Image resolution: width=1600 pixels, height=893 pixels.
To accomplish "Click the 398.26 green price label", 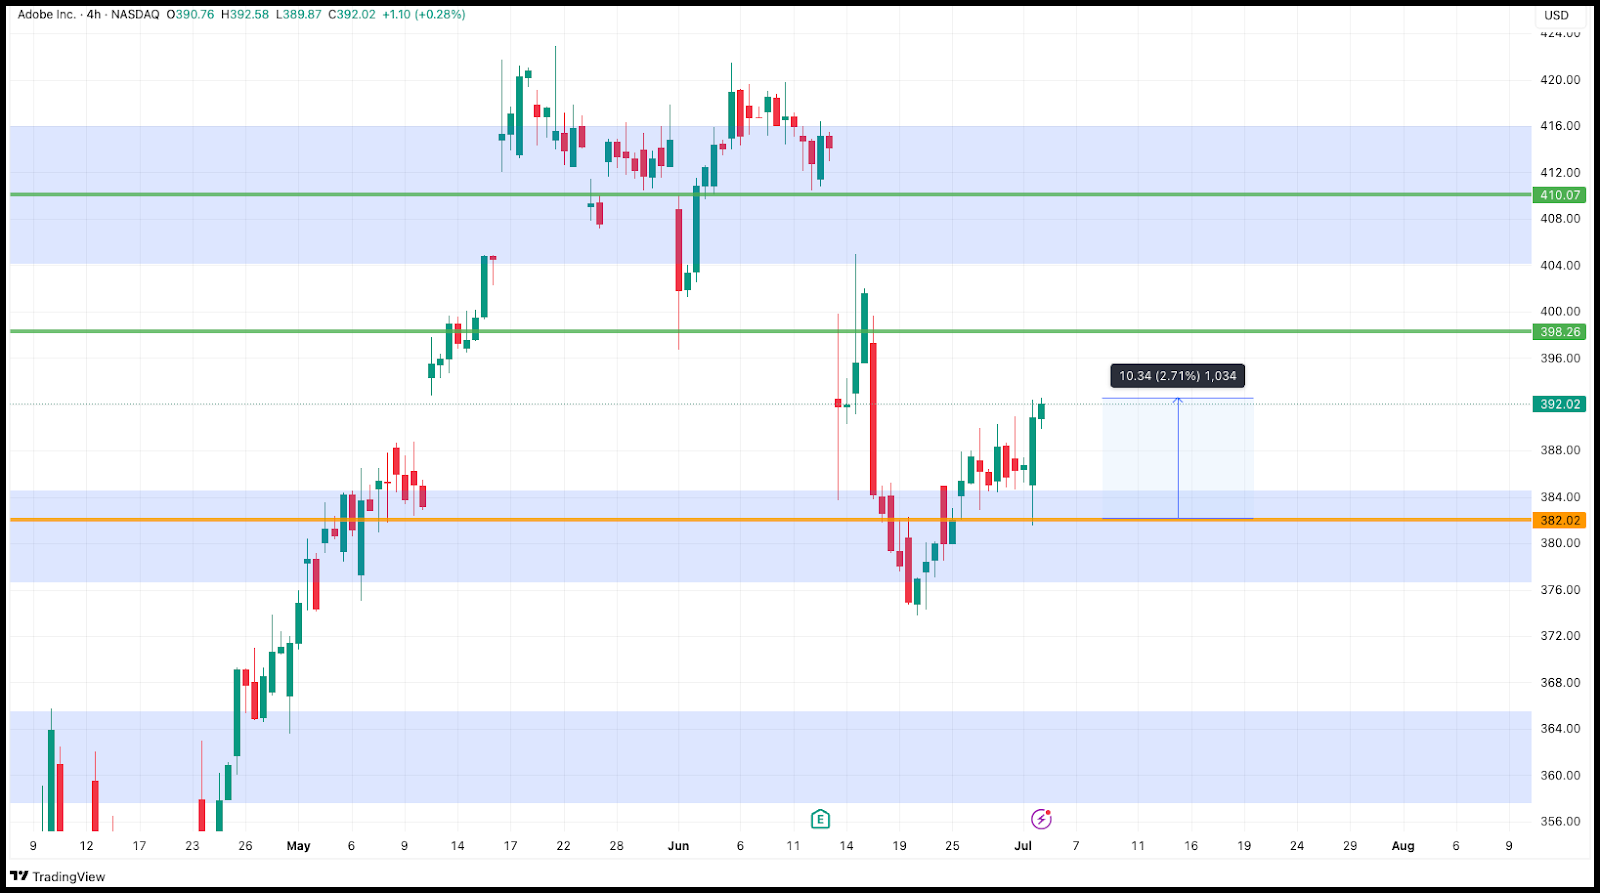I will pos(1560,332).
